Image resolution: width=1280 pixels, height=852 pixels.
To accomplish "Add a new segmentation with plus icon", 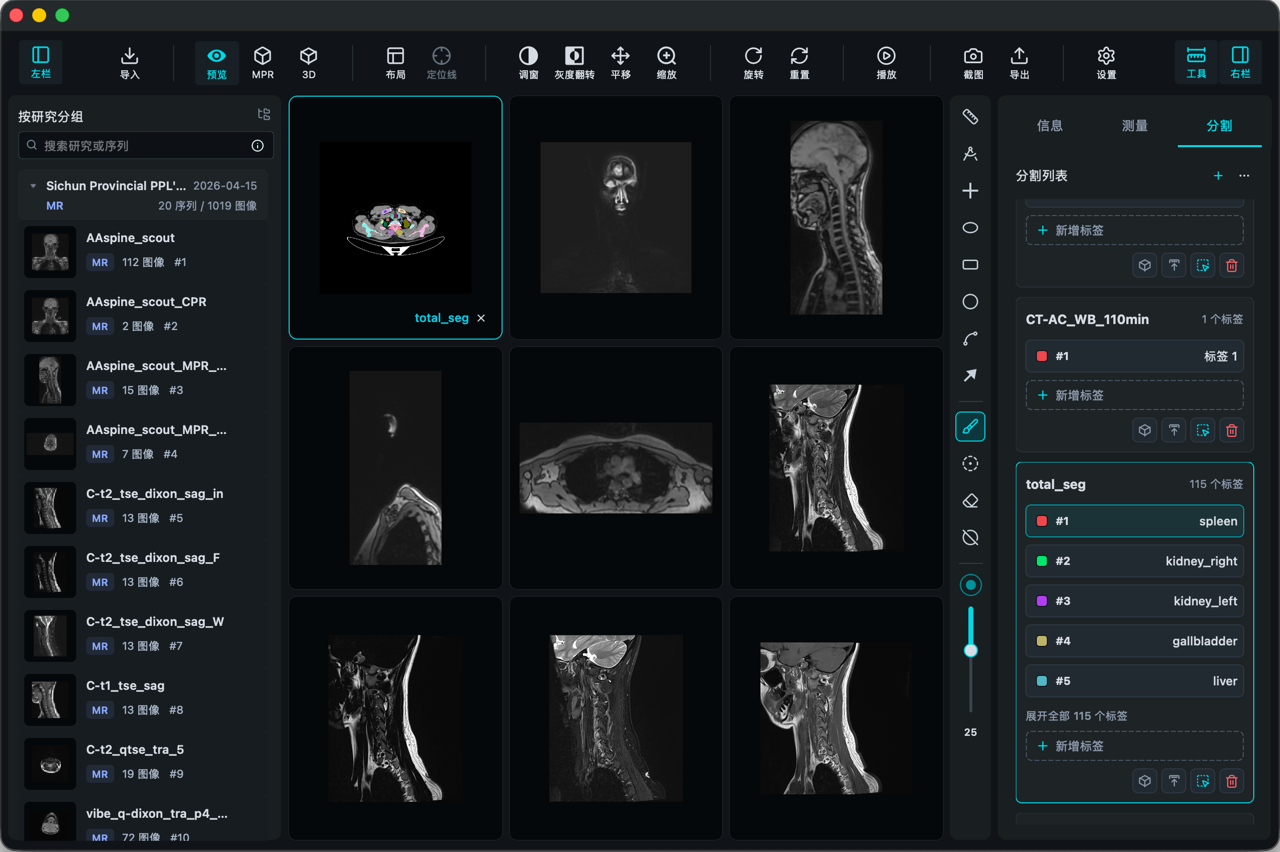I will point(1218,176).
